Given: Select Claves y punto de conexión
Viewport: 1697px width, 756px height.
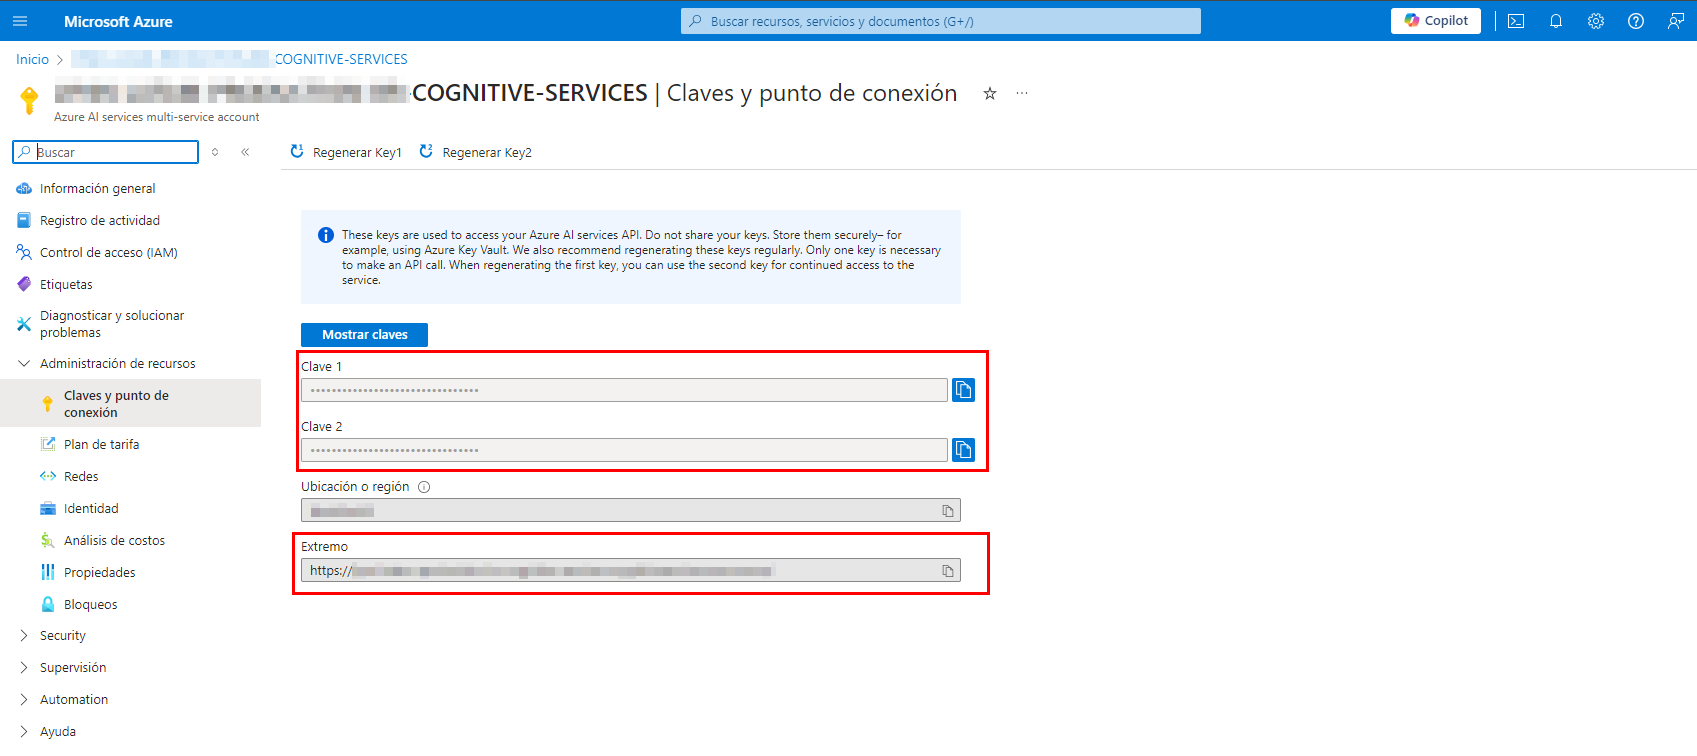Looking at the screenshot, I should 130,403.
